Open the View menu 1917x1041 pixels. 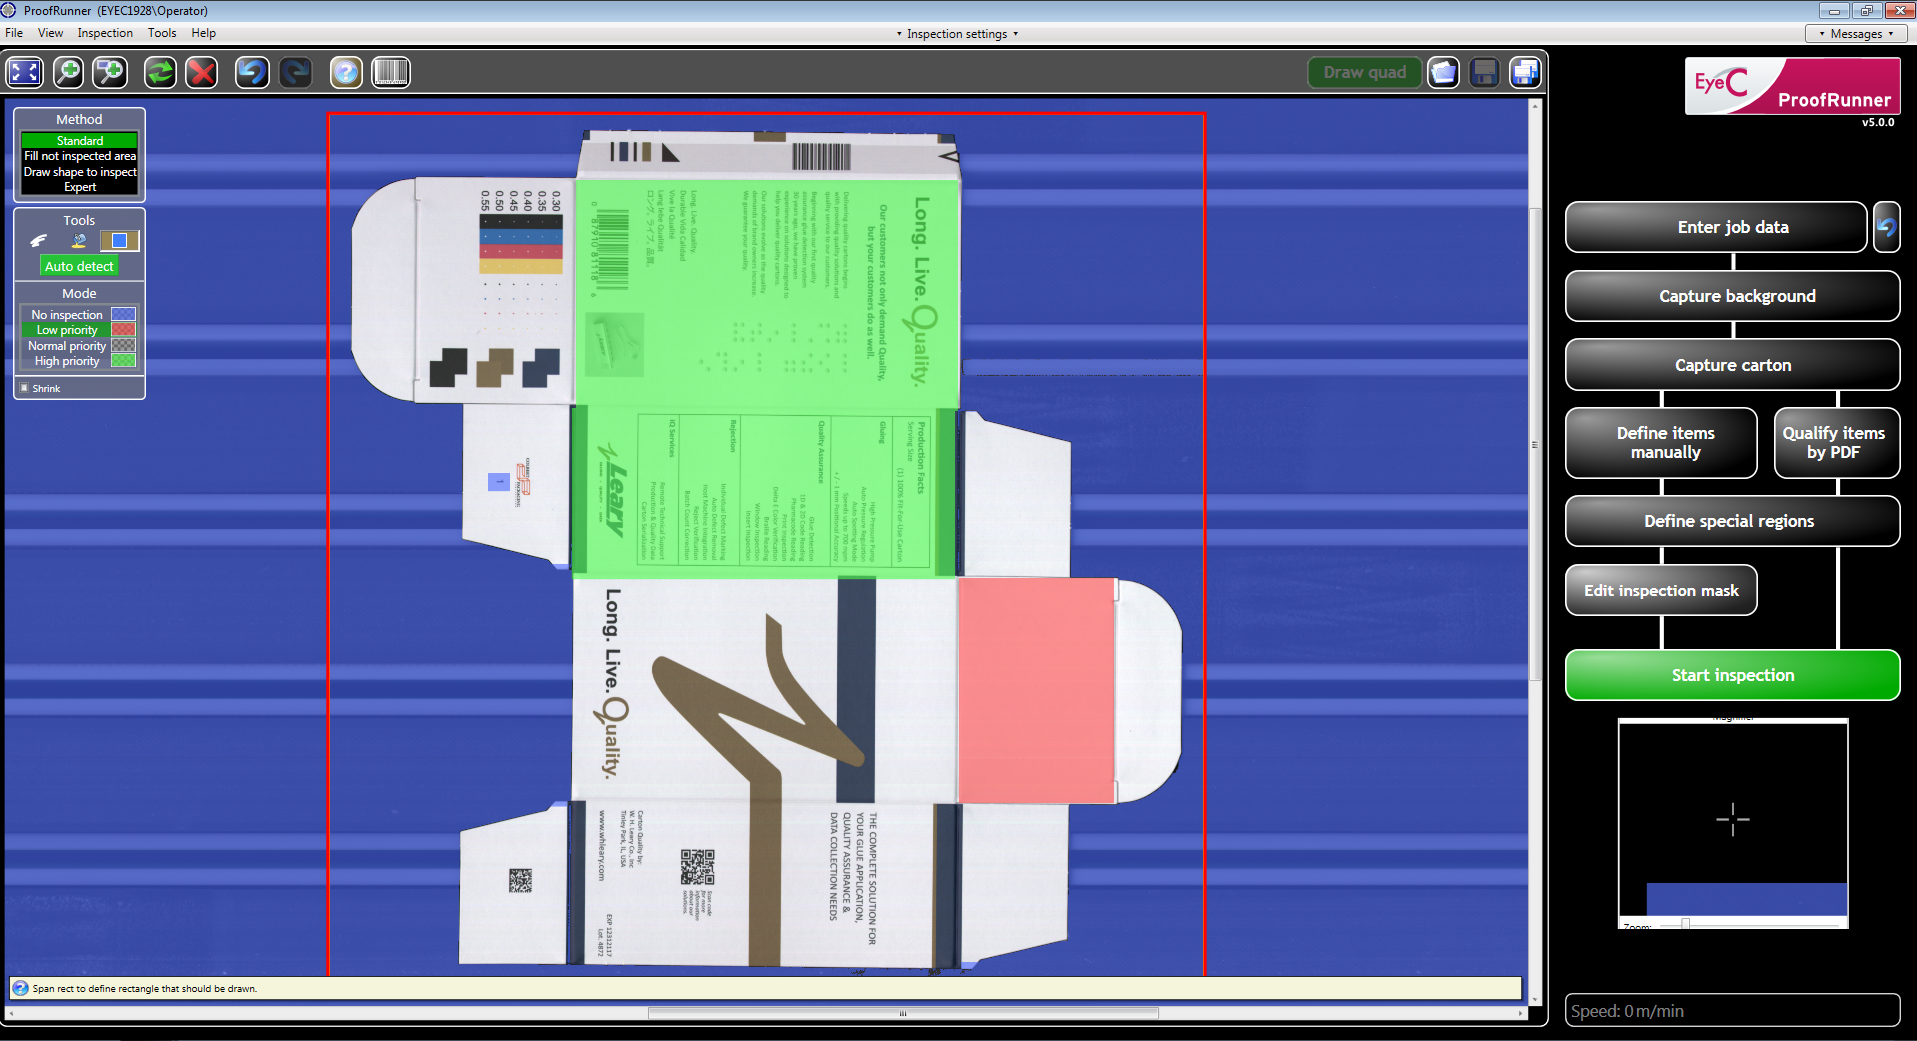(50, 33)
